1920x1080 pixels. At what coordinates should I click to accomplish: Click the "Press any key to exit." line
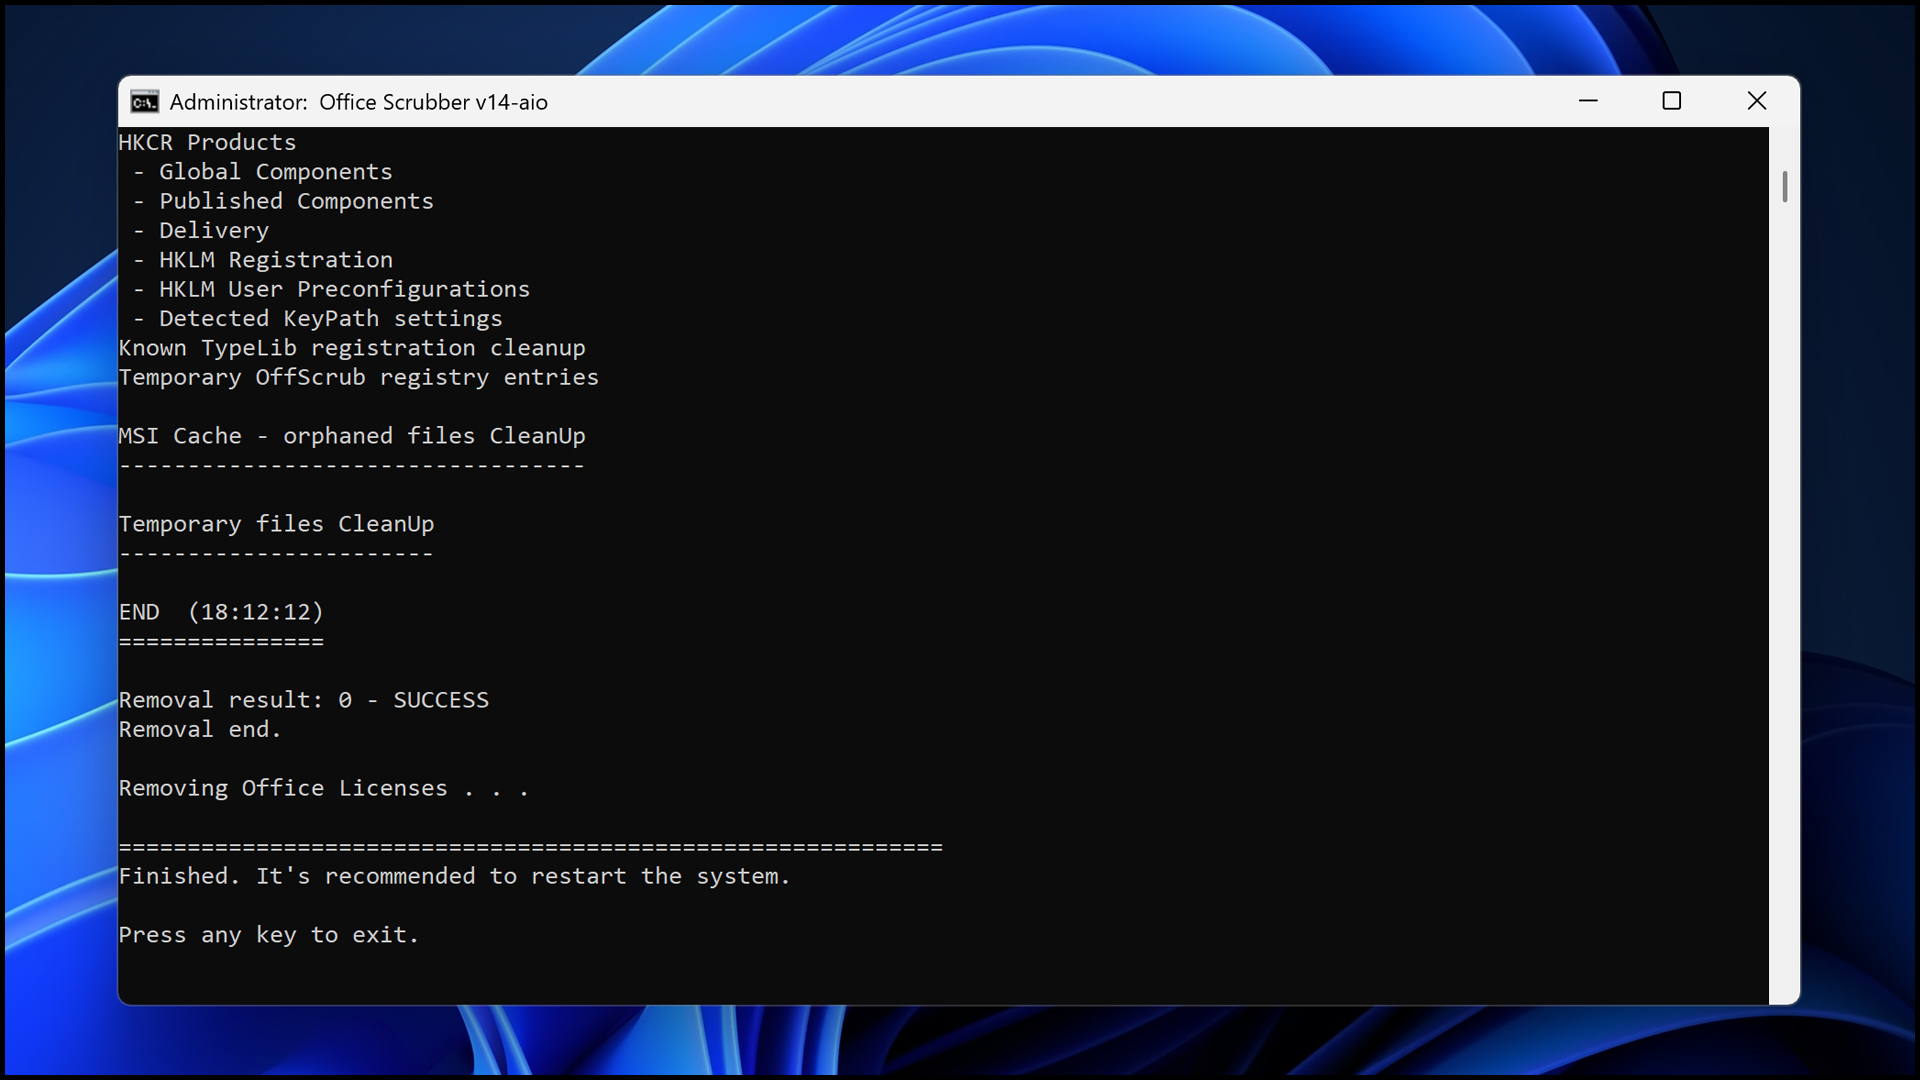click(x=268, y=935)
